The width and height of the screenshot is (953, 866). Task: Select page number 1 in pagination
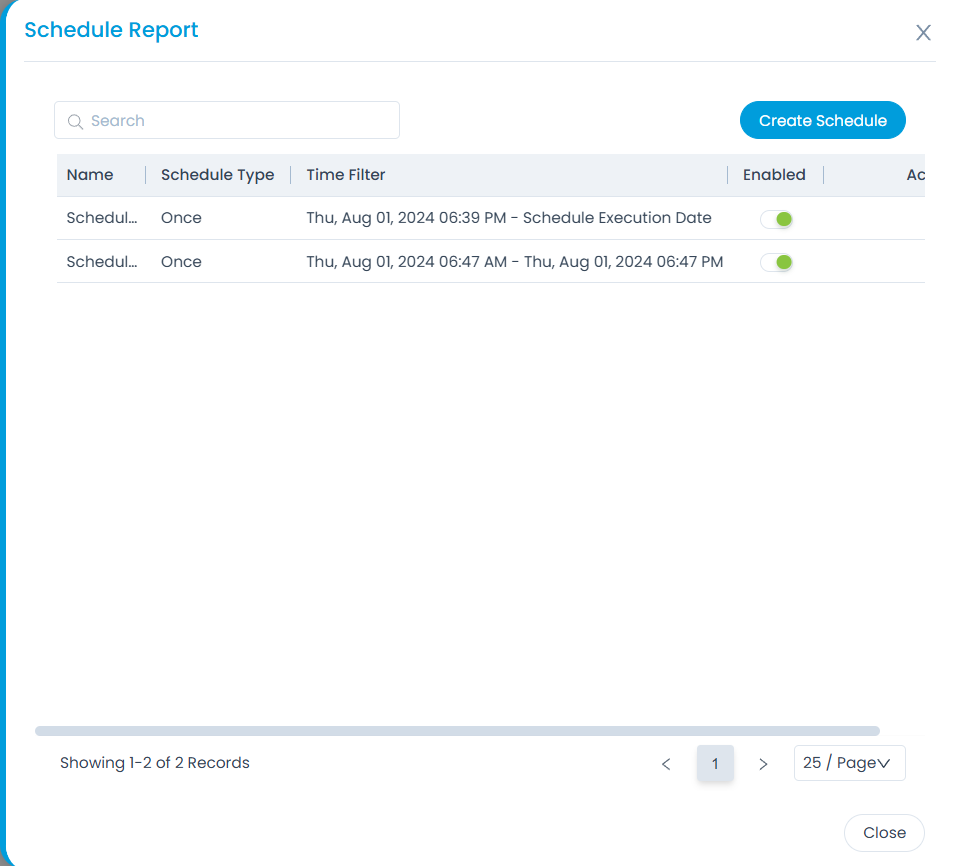(715, 763)
